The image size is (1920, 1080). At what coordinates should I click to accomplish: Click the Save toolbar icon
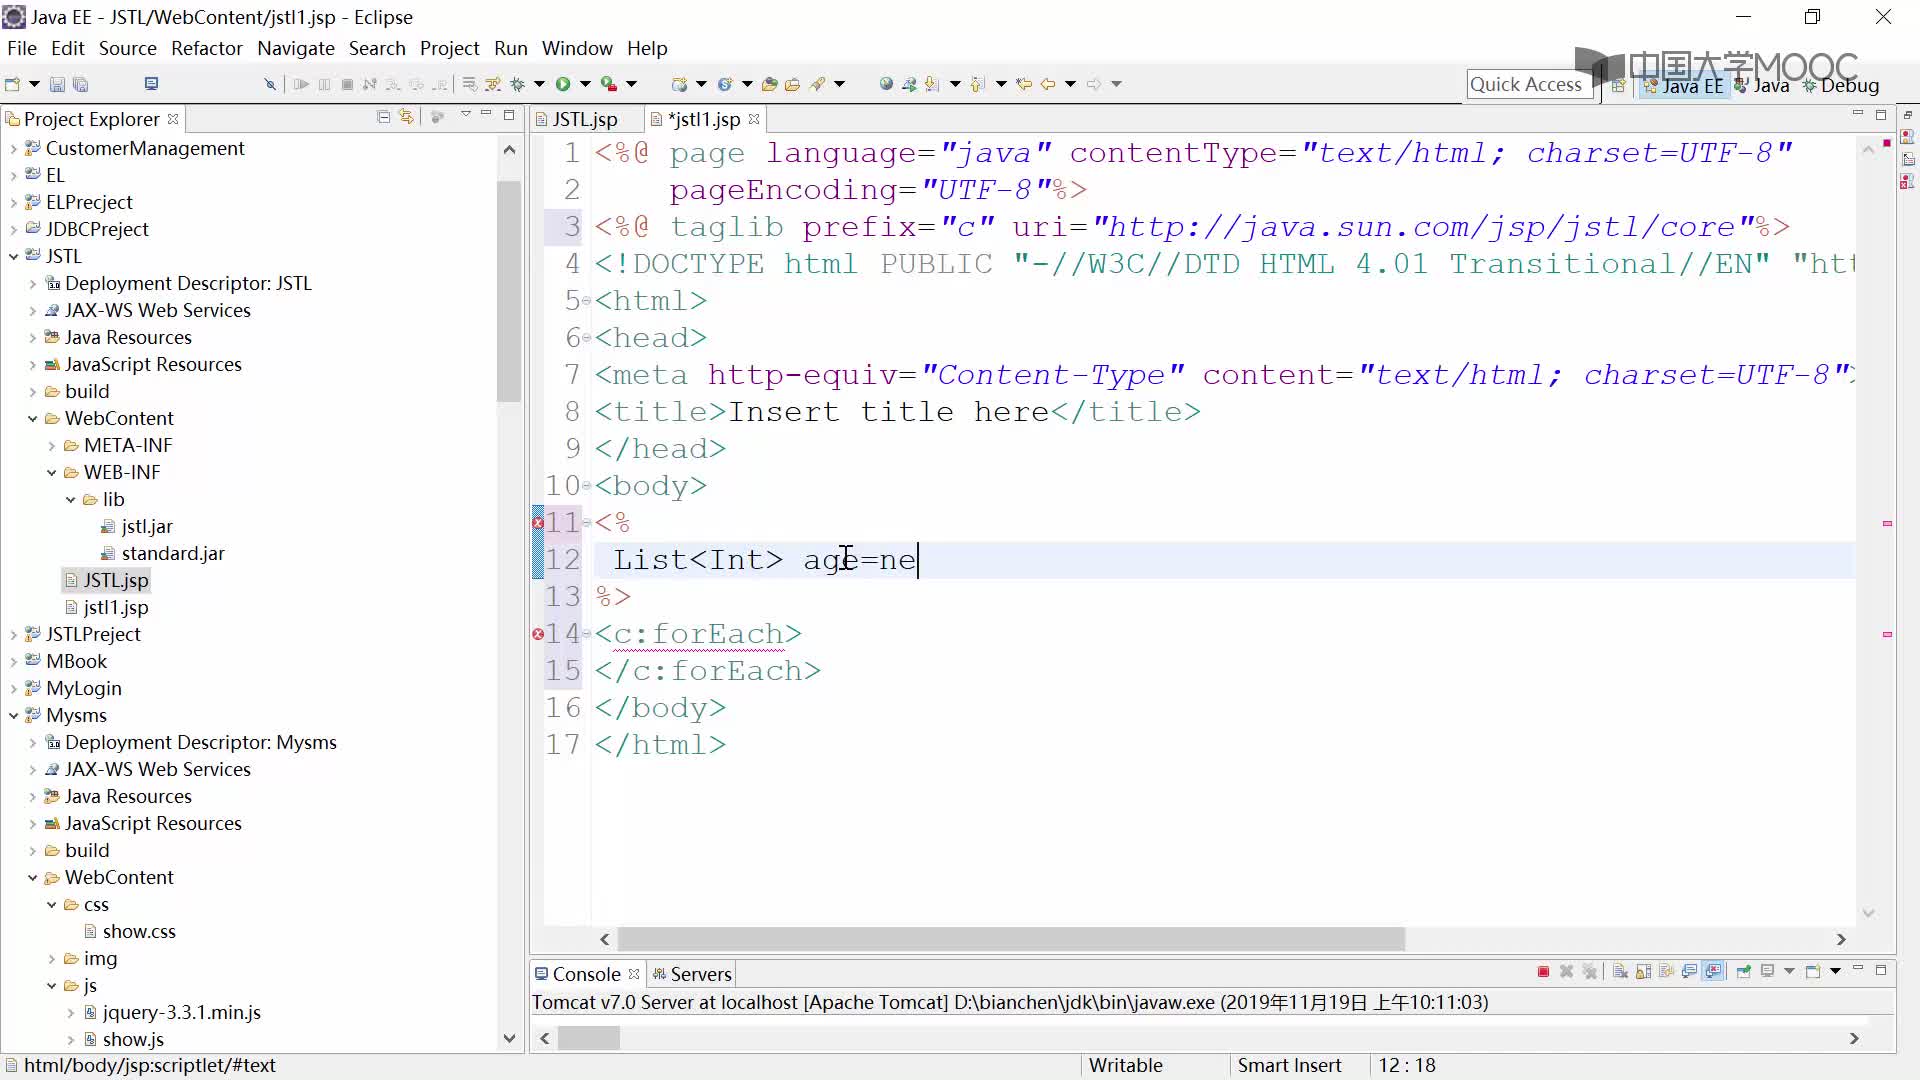(x=57, y=84)
